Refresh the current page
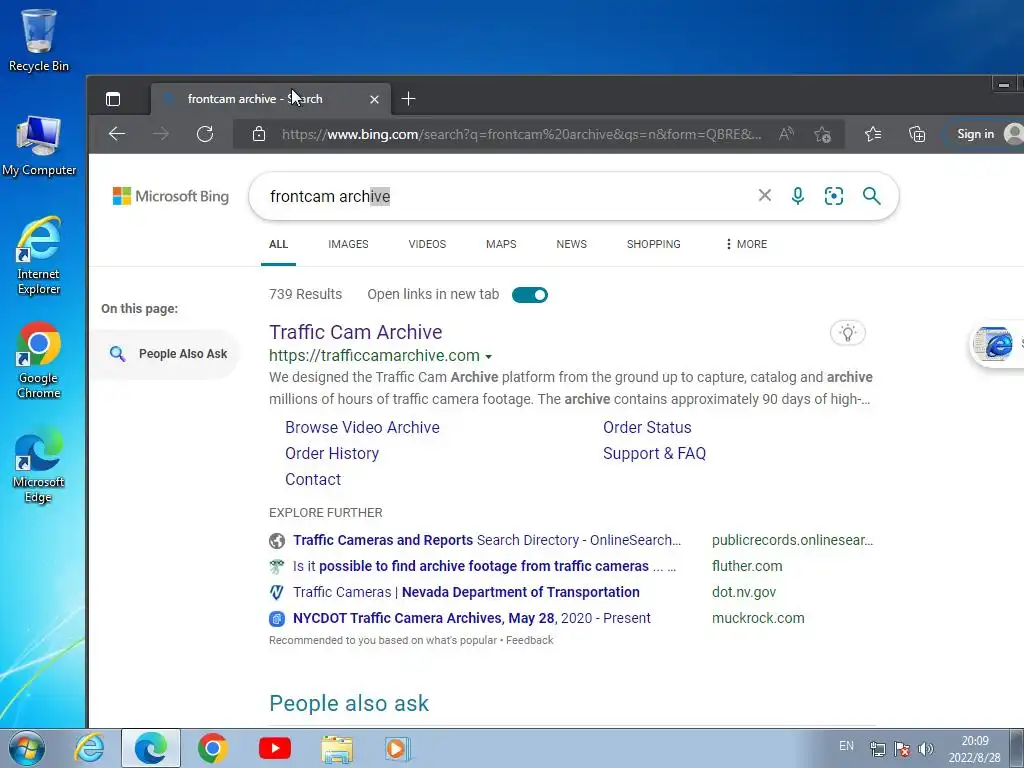1024x768 pixels. pyautogui.click(x=205, y=134)
